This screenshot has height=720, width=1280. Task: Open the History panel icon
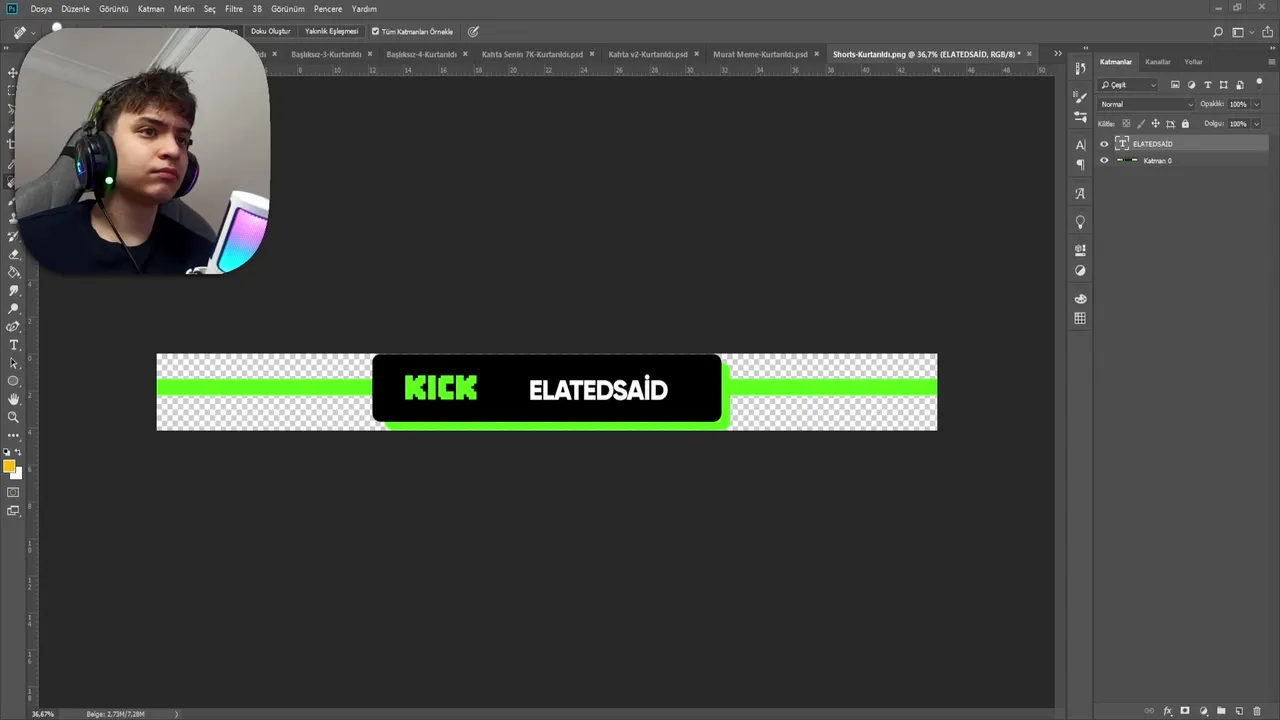[x=1080, y=68]
